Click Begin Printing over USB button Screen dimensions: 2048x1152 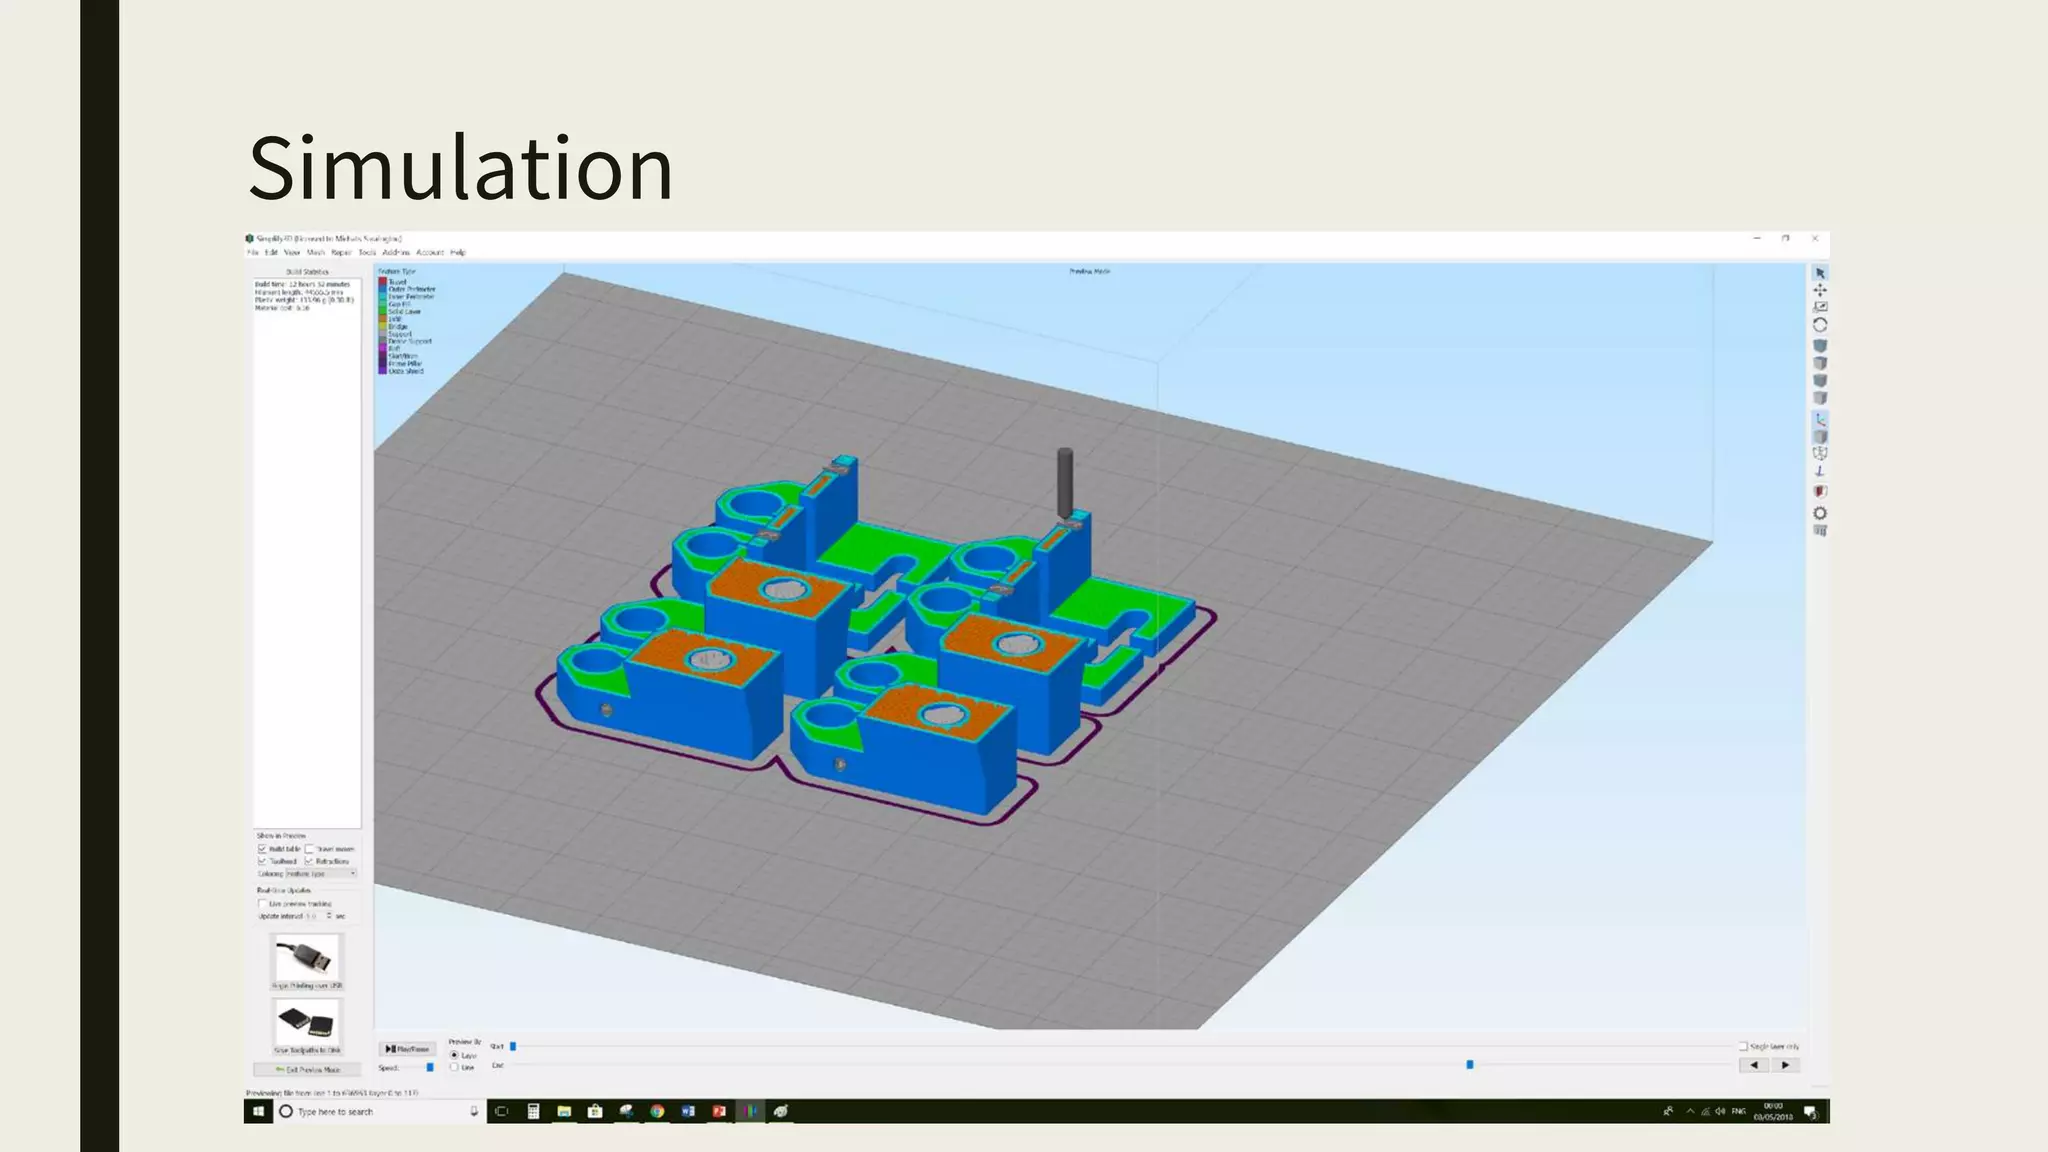tap(307, 962)
